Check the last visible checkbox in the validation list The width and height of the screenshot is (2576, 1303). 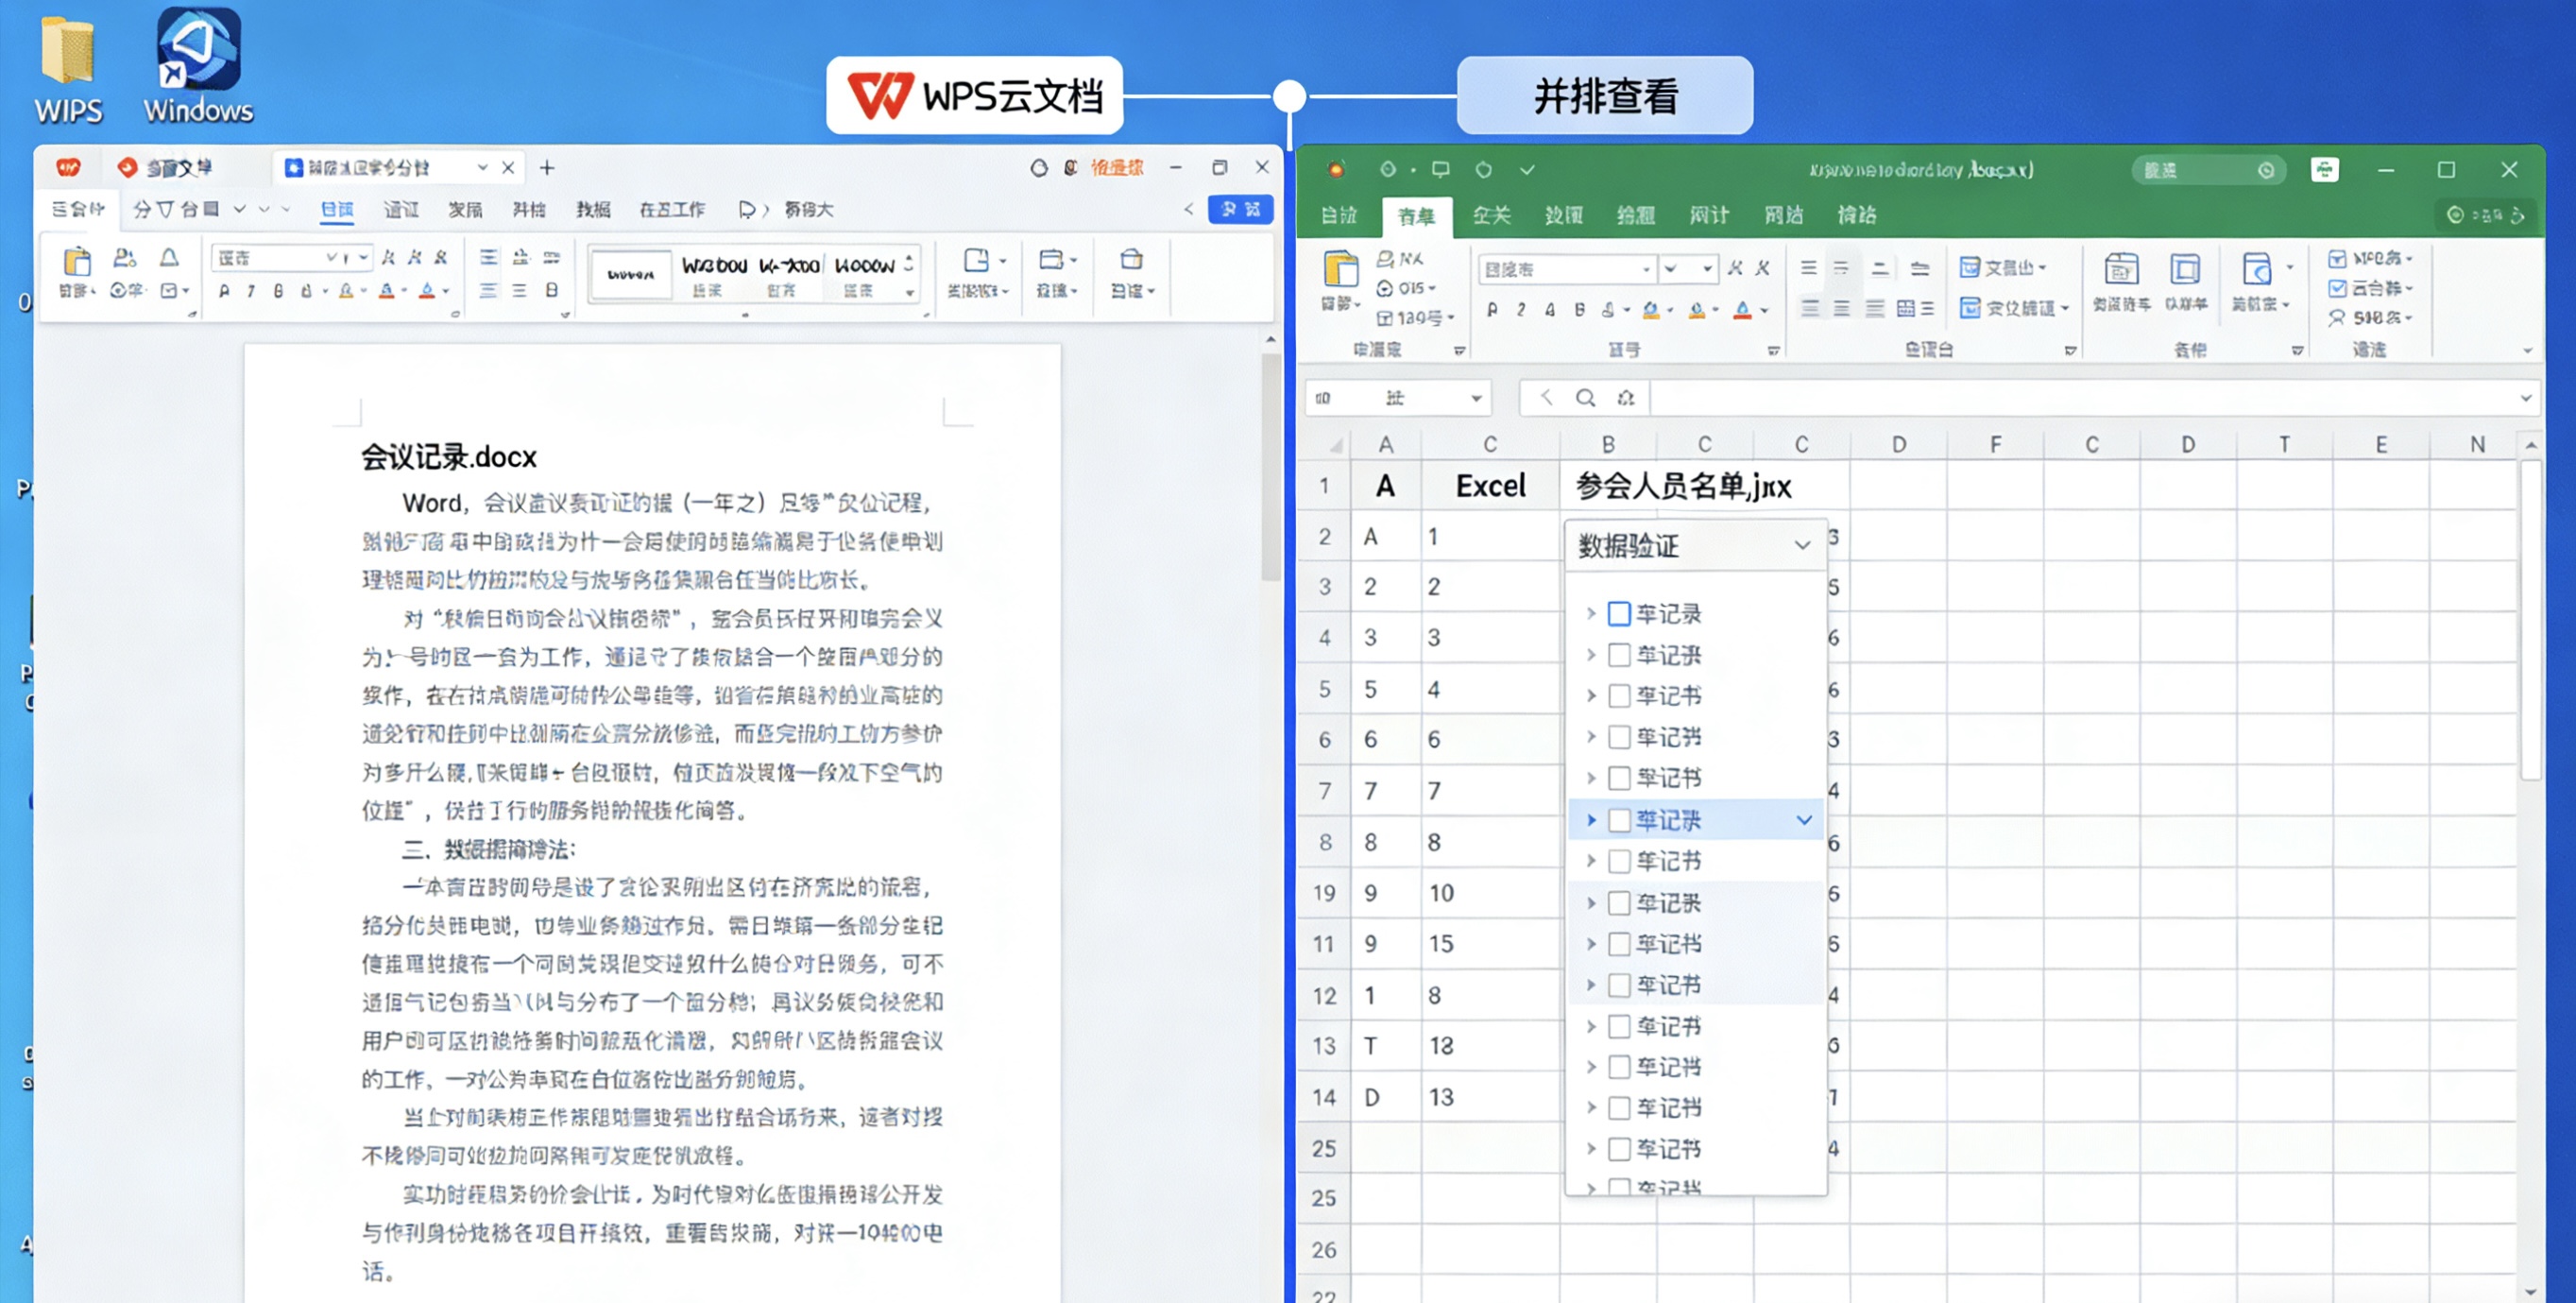1618,1188
